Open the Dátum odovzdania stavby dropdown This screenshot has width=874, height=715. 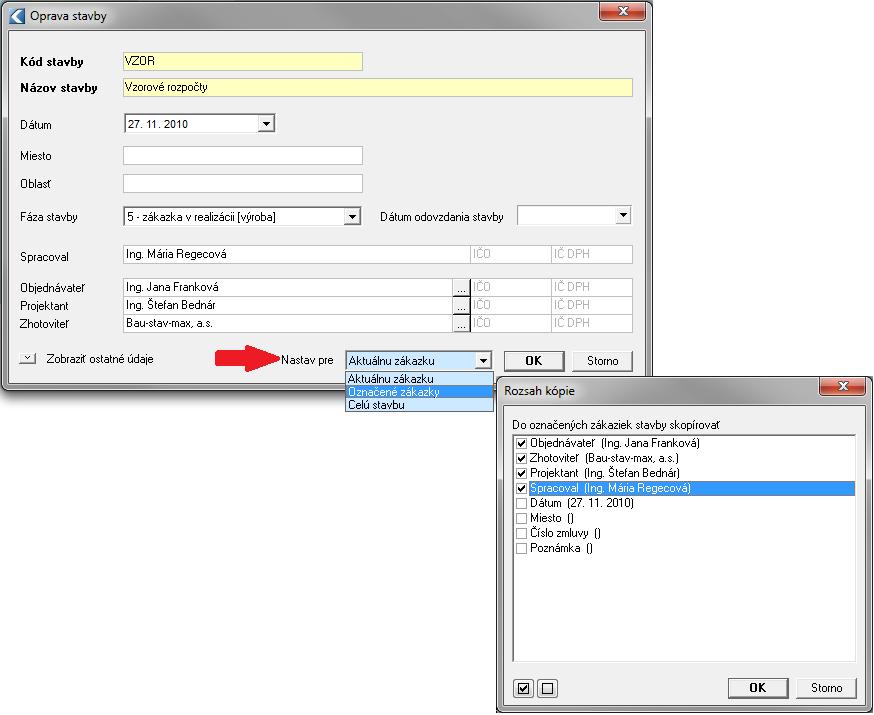pyautogui.click(x=623, y=216)
